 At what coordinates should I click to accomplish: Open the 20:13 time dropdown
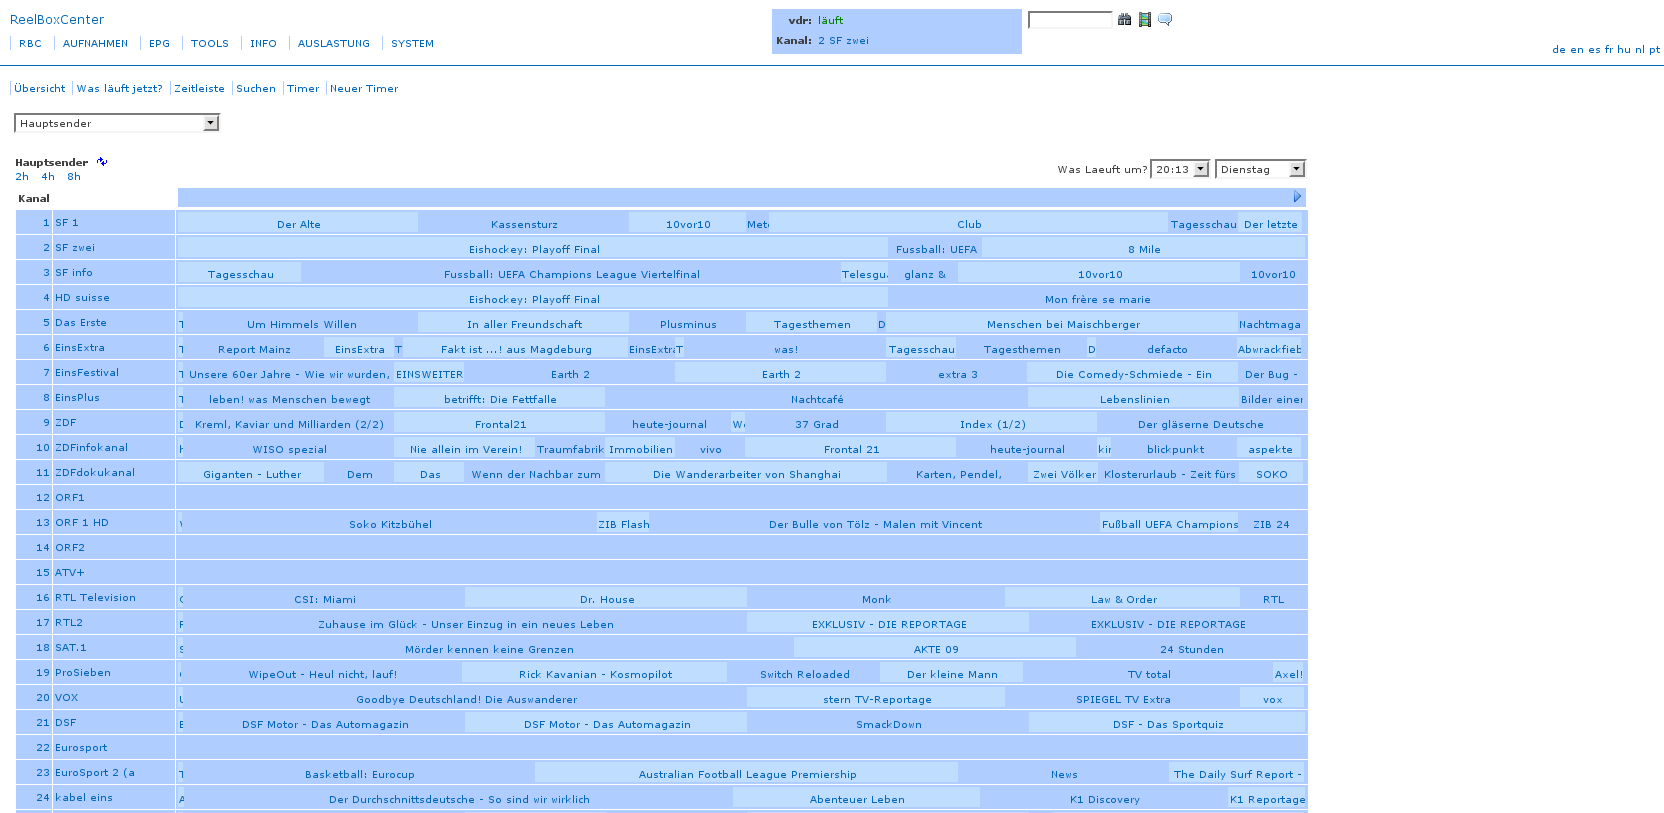click(1180, 169)
